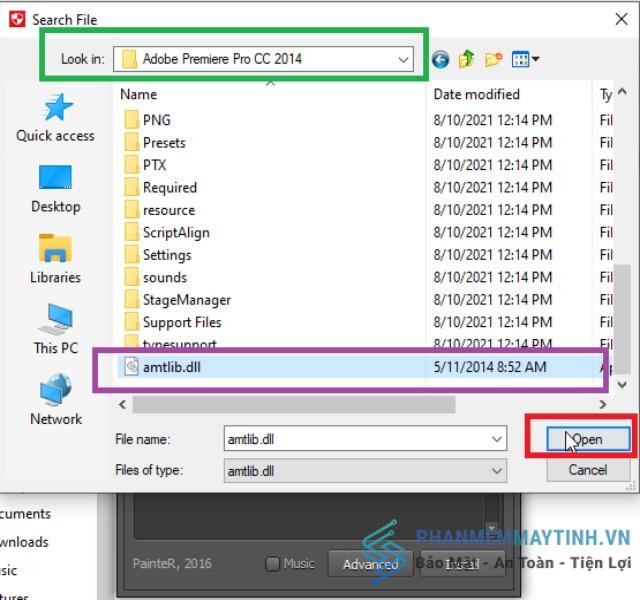Select Desktop in the sidebar

[56, 189]
